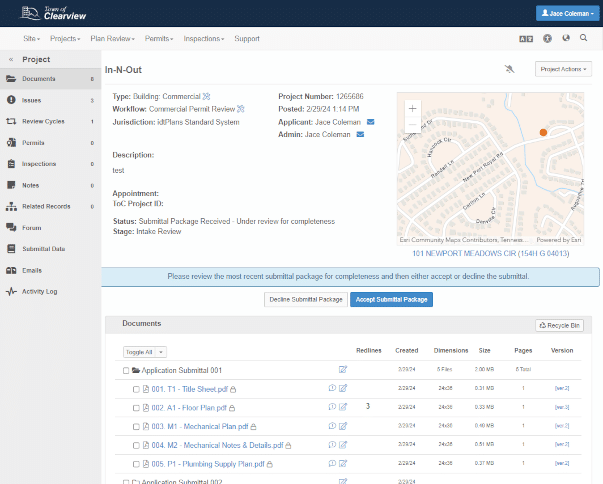Open the 101 Newport Meadows Cir address link
This screenshot has width=603, height=484.
pyautogui.click(x=489, y=254)
